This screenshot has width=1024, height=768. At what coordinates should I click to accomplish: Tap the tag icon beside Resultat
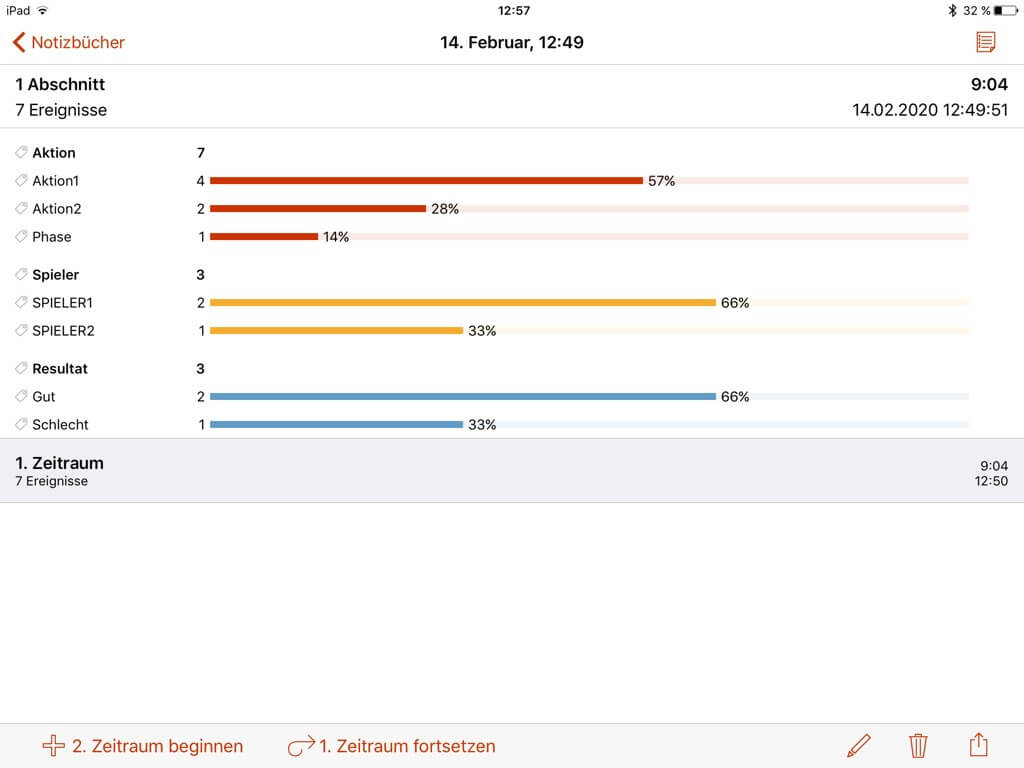[x=22, y=368]
